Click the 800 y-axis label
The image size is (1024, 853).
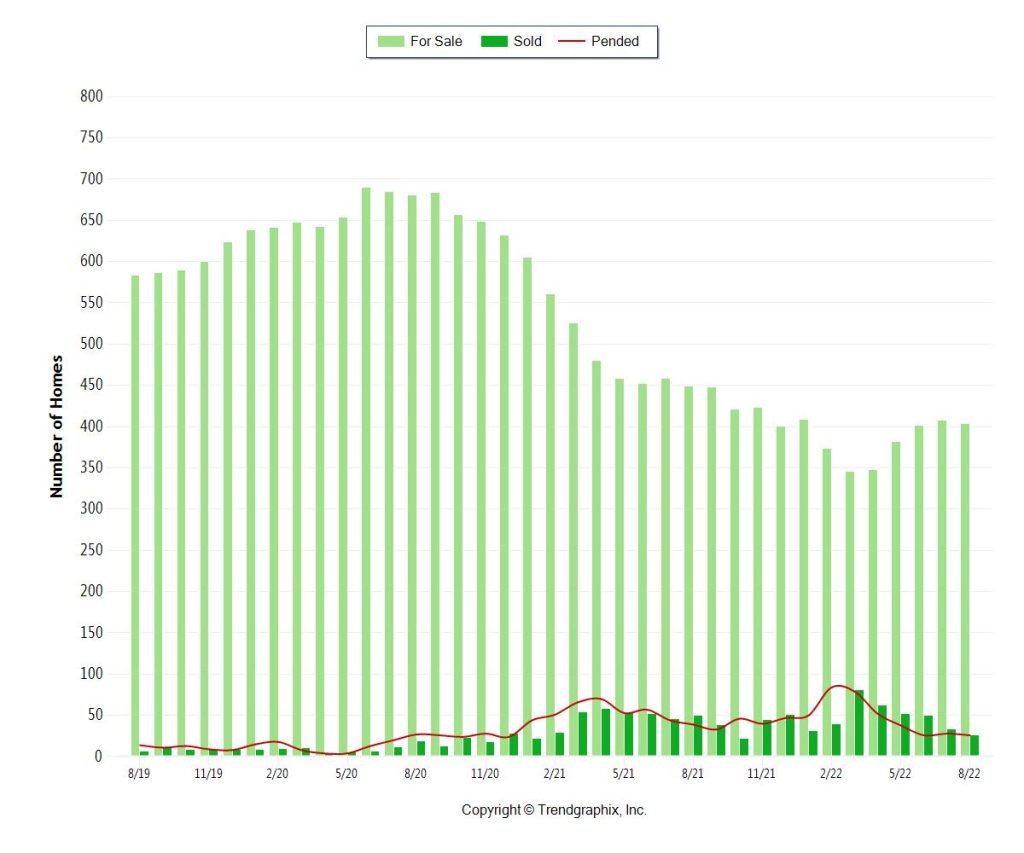click(91, 96)
